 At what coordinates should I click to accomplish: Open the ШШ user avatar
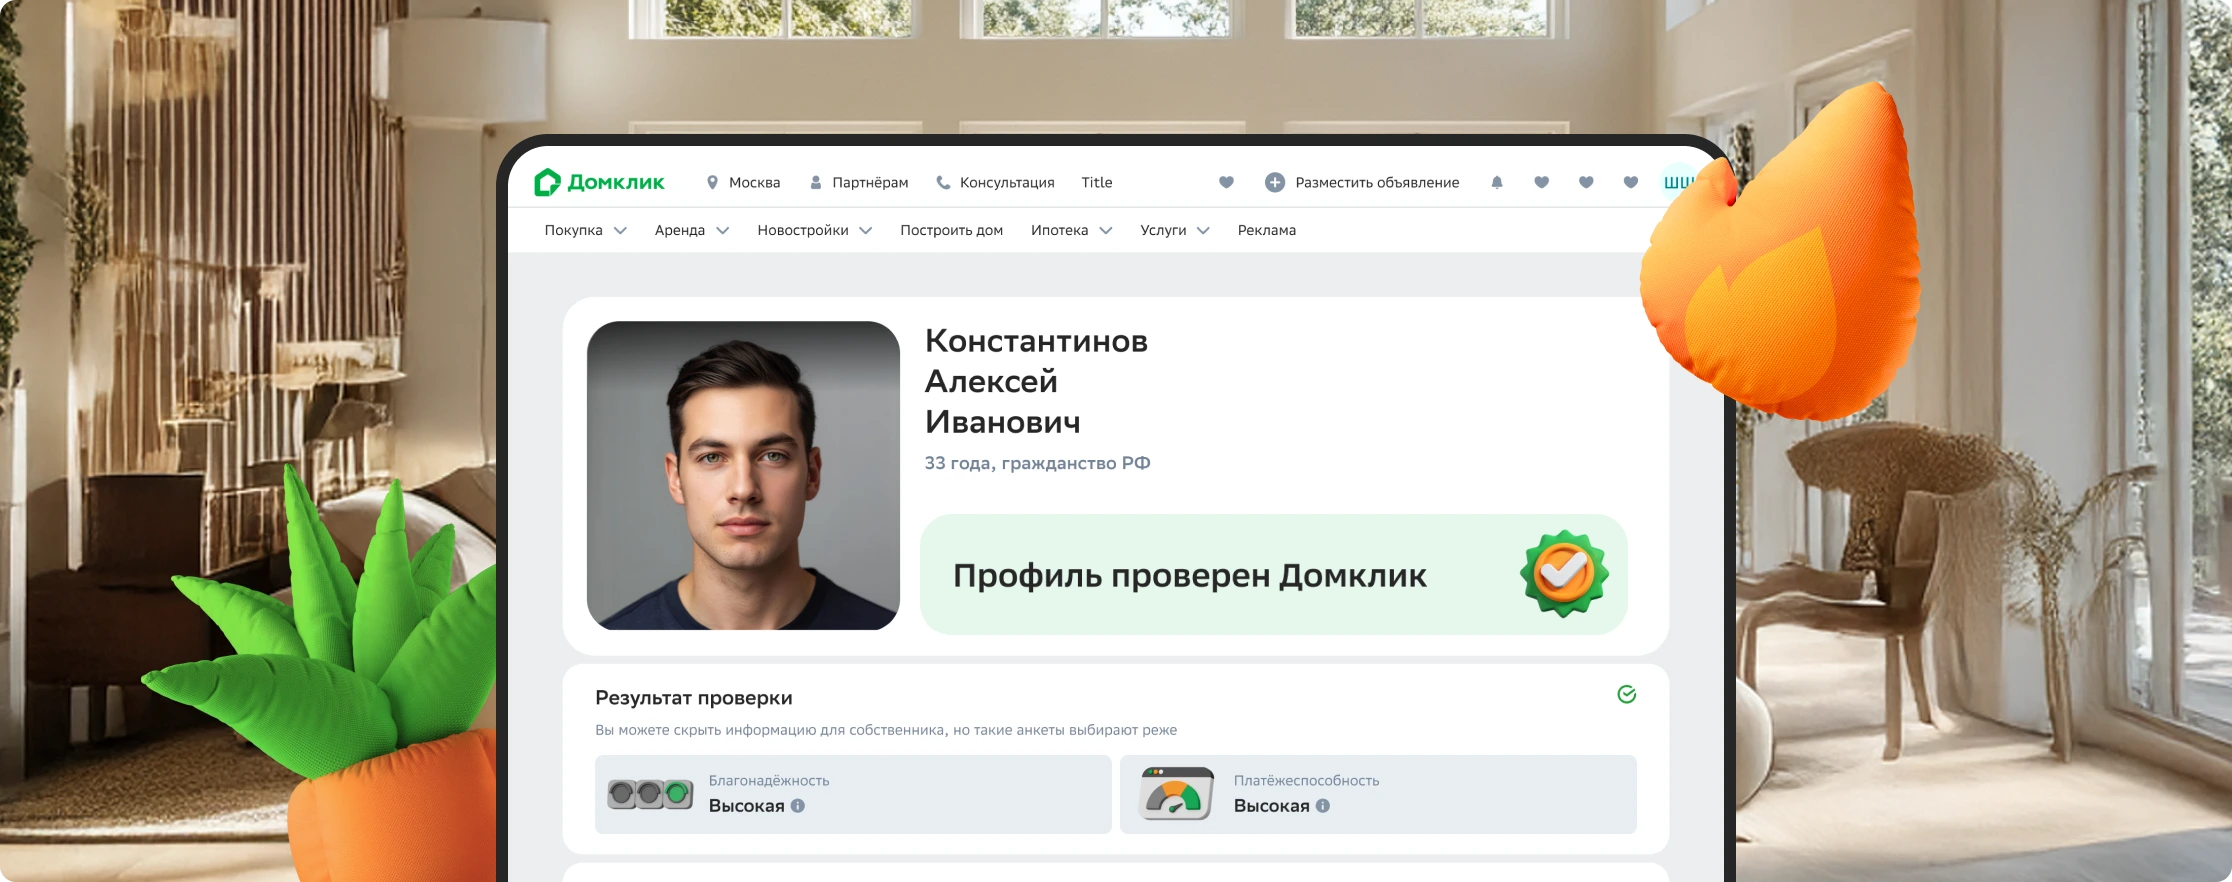pos(1679,182)
